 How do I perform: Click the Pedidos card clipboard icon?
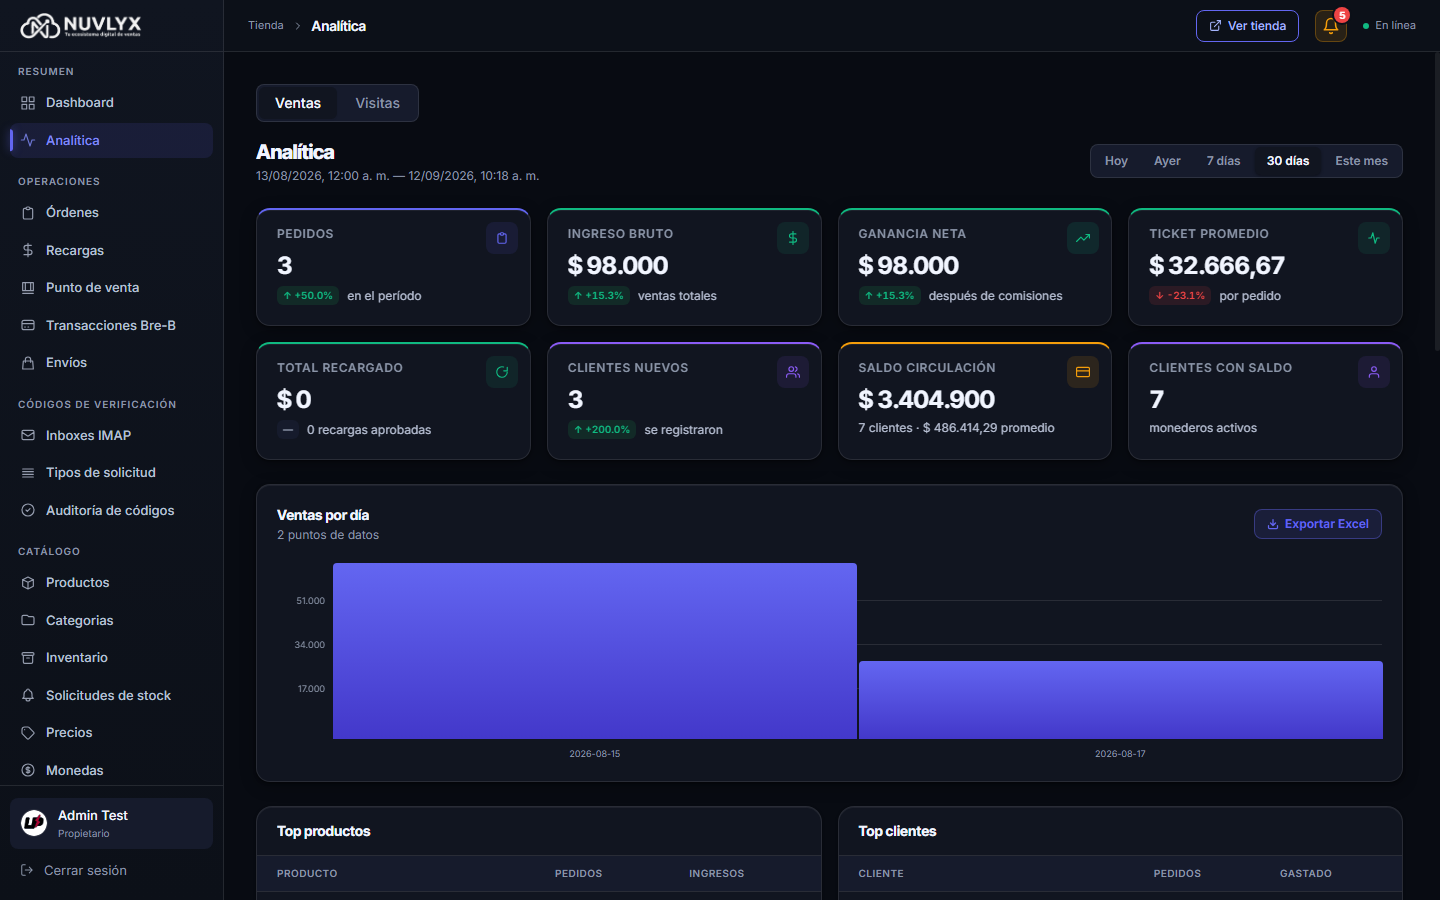[x=502, y=238]
